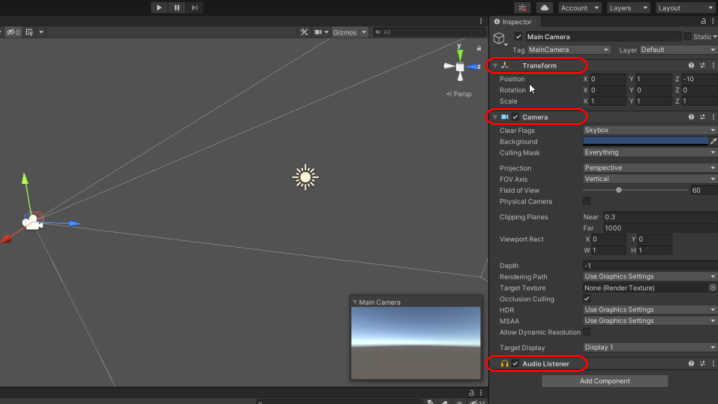
Task: Open Transform component presets icon
Action: pyautogui.click(x=702, y=66)
